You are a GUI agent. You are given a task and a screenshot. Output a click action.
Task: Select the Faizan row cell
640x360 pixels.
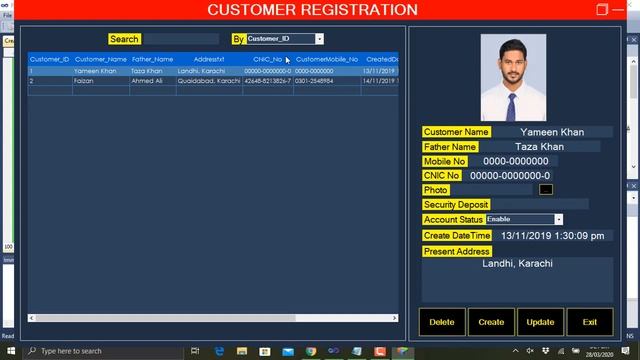coord(101,81)
